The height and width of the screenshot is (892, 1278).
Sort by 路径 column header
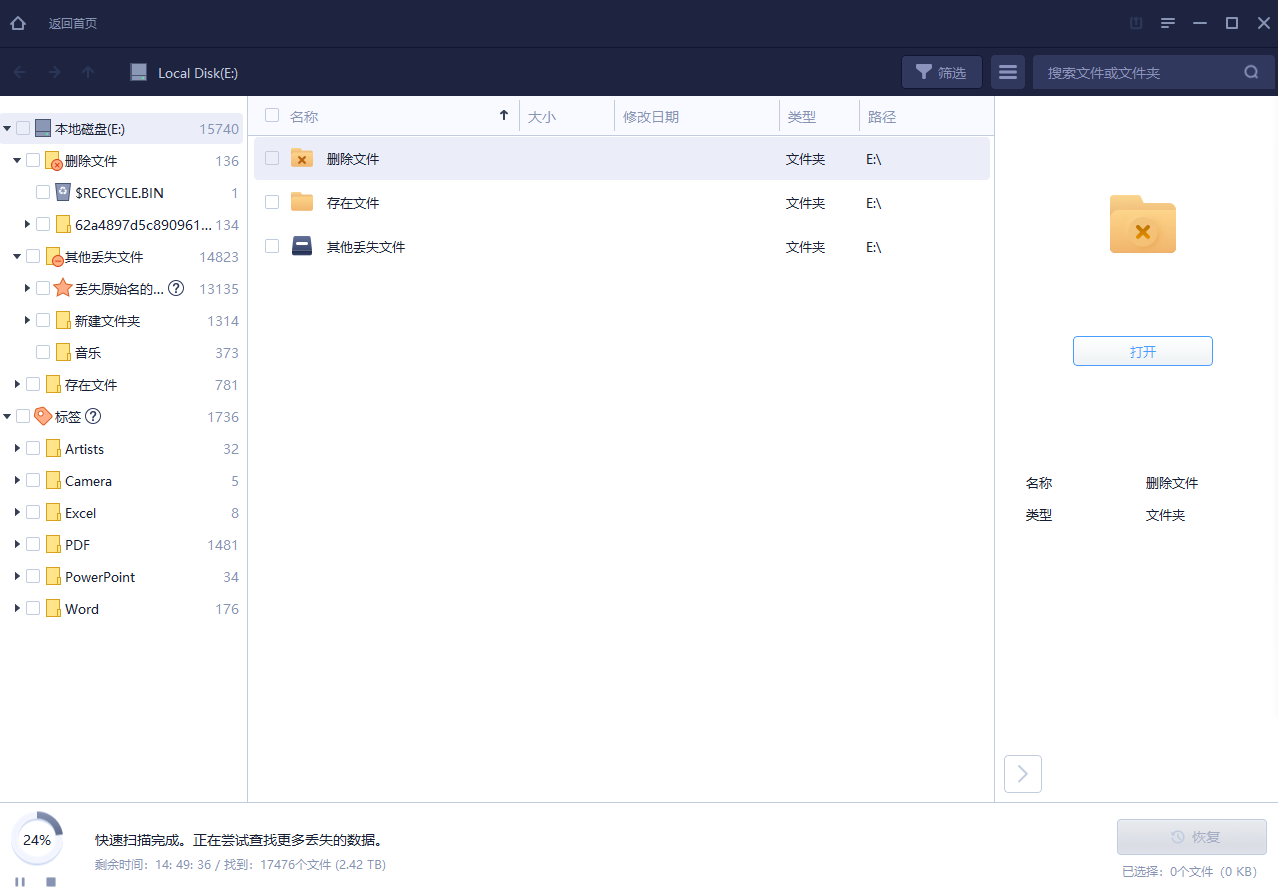point(882,117)
